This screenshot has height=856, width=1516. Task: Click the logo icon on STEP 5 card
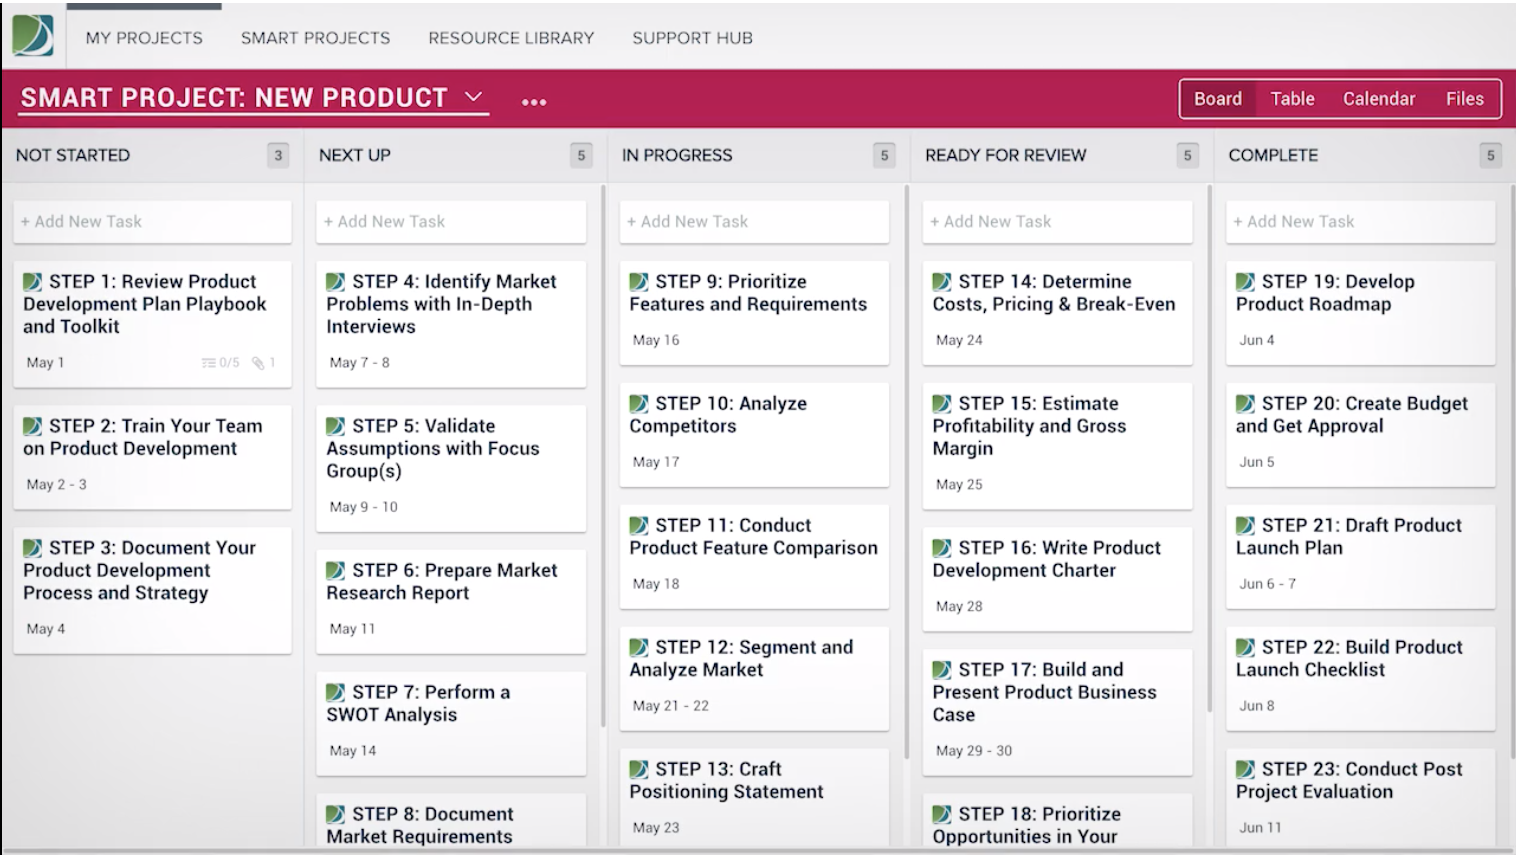coord(336,426)
